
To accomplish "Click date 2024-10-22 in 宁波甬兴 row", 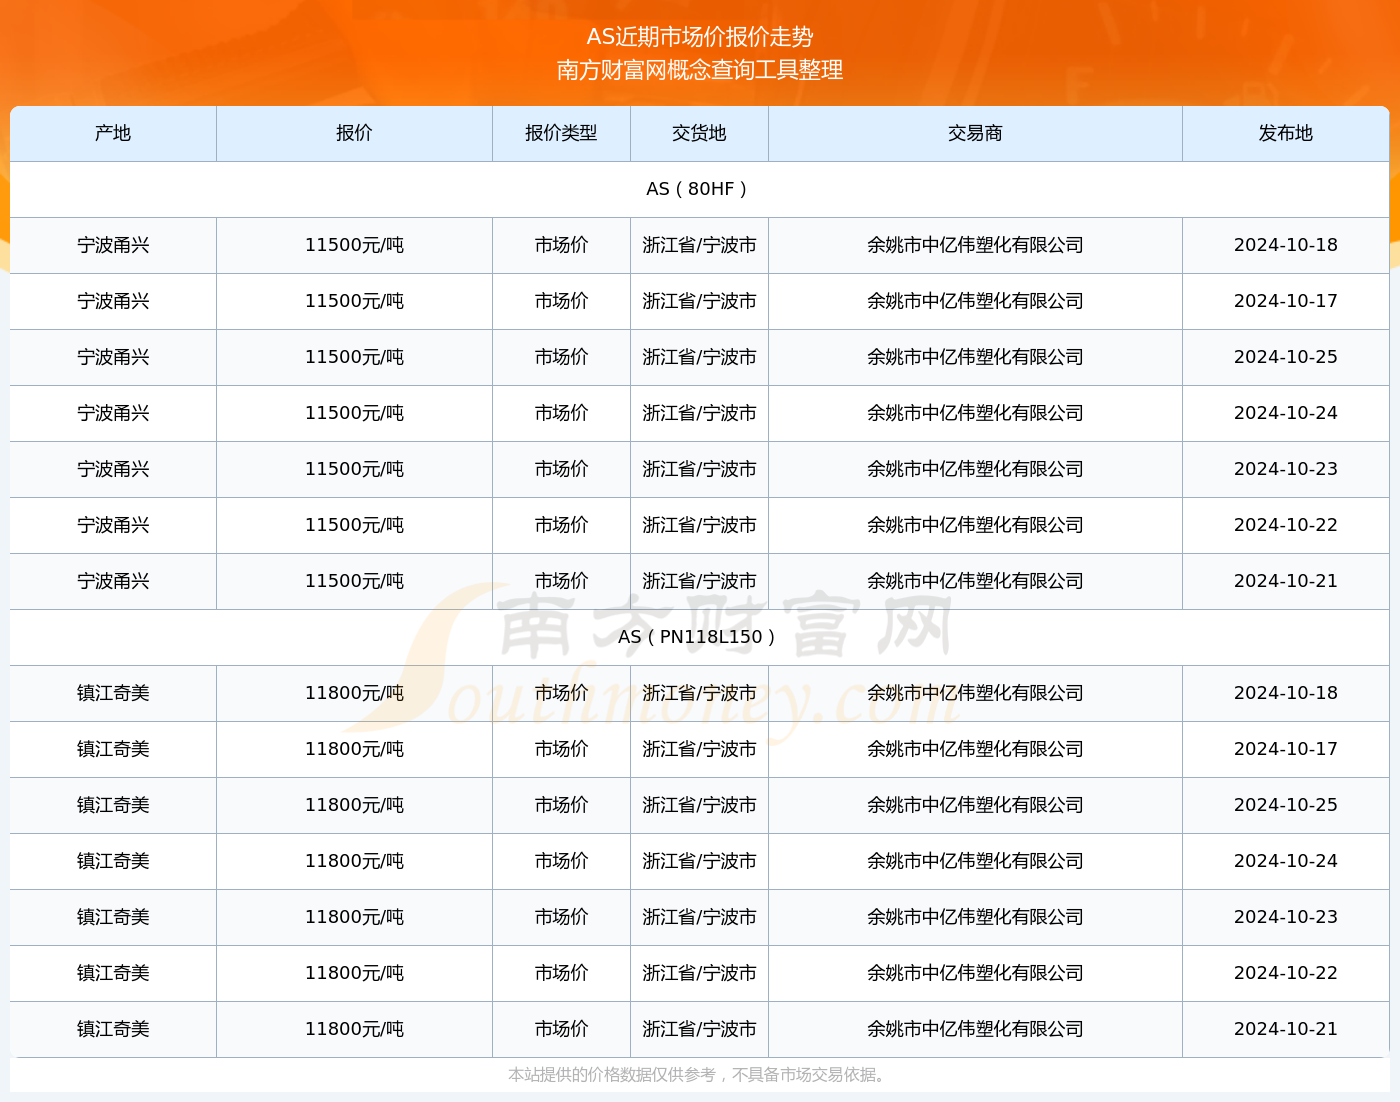I will [x=1285, y=525].
